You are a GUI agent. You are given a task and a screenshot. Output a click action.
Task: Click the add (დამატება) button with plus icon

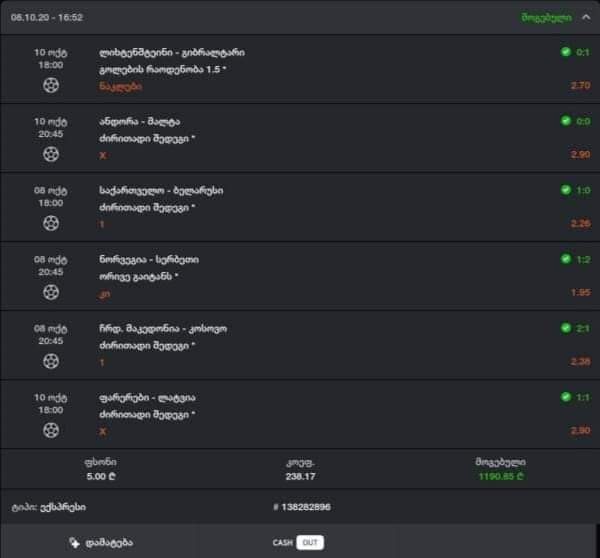click(x=101, y=543)
